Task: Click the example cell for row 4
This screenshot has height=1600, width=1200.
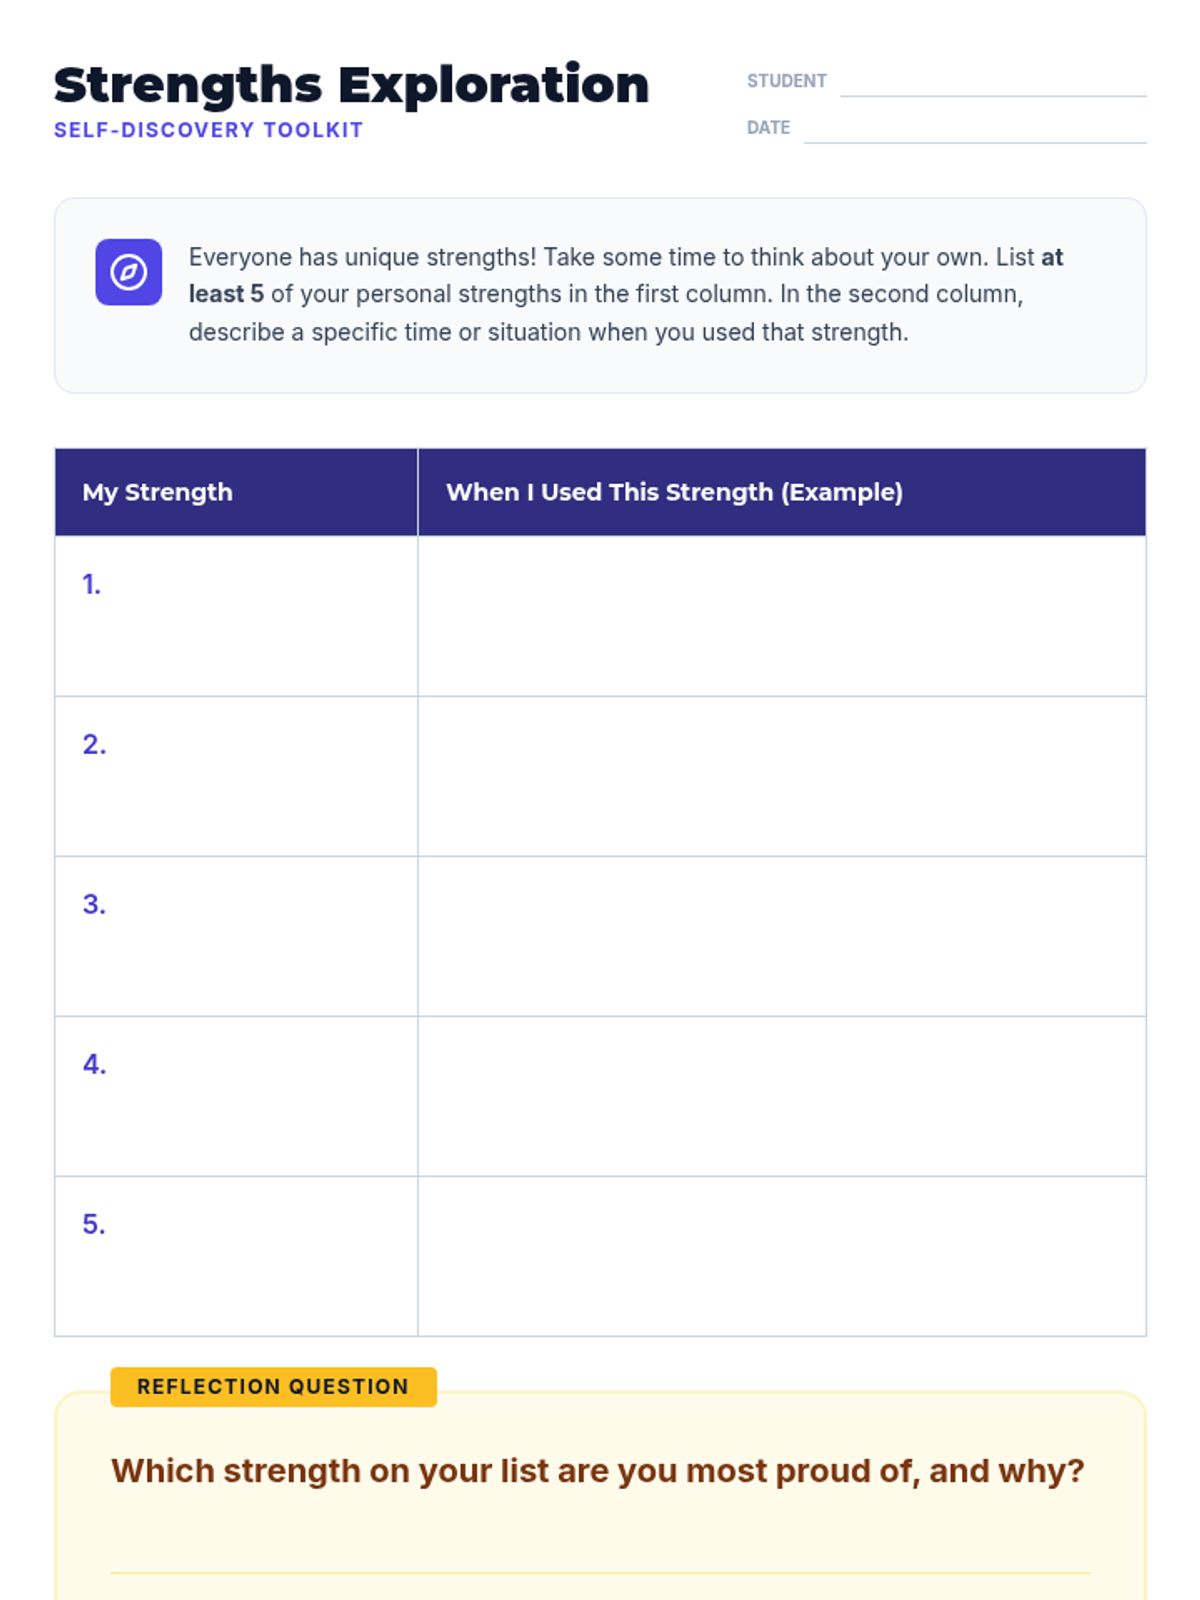Action: coord(782,1096)
